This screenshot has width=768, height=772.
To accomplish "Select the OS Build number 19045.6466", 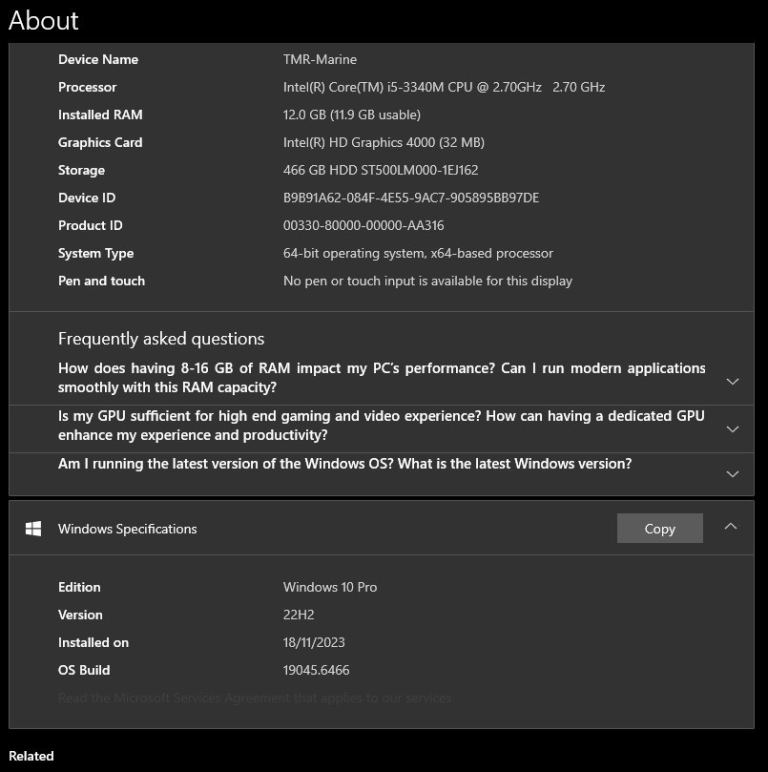I will click(316, 670).
